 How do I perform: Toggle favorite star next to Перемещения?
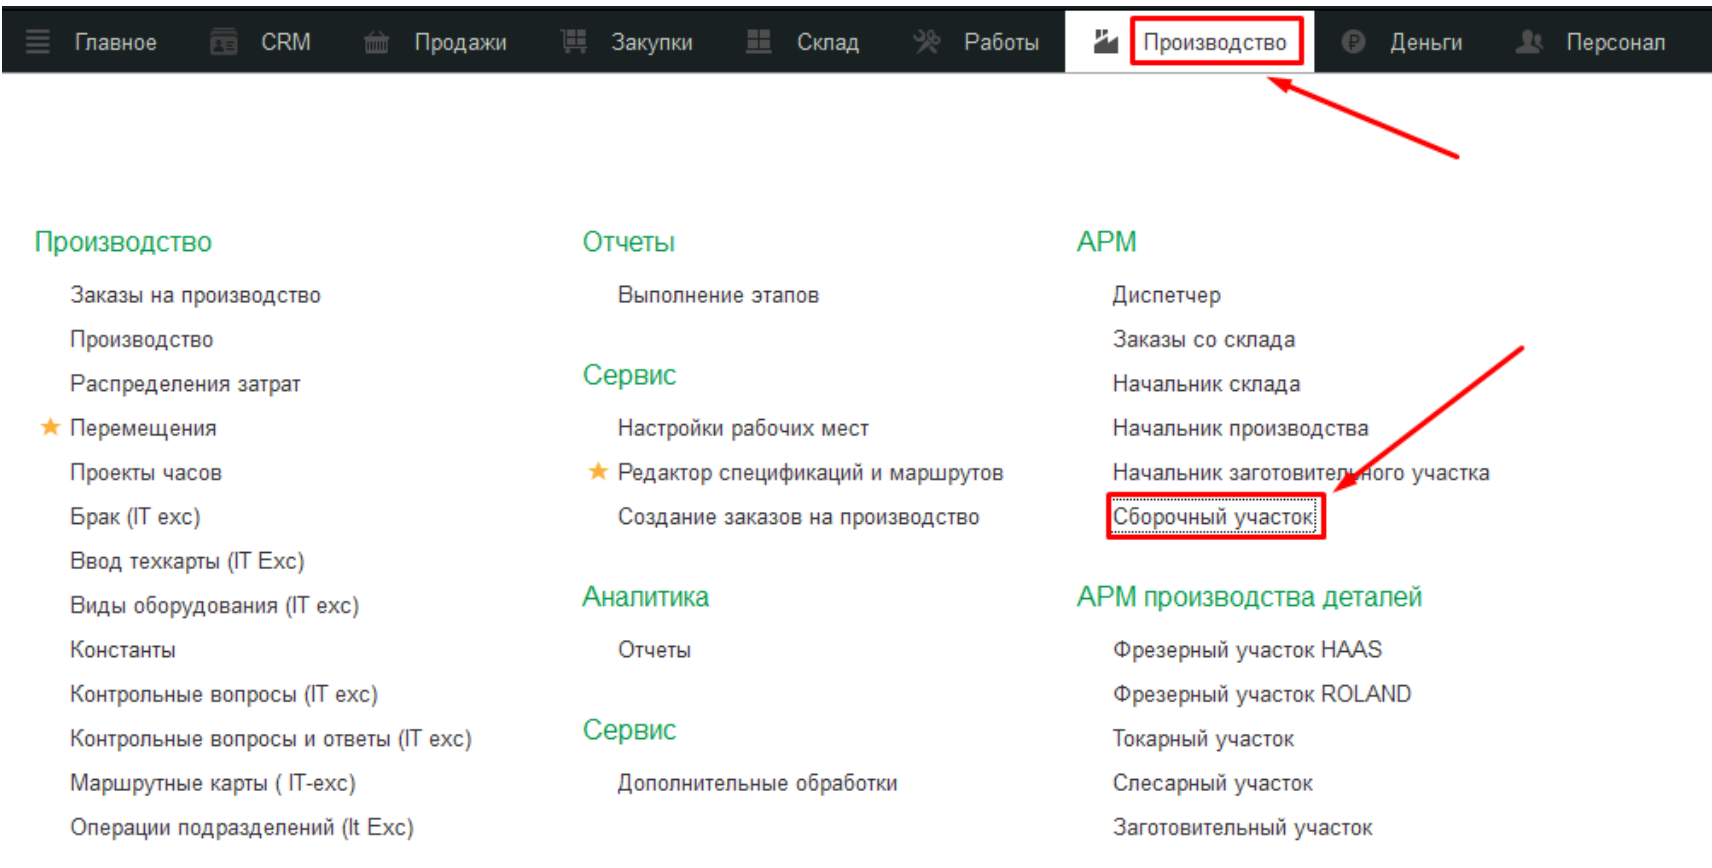coord(50,428)
